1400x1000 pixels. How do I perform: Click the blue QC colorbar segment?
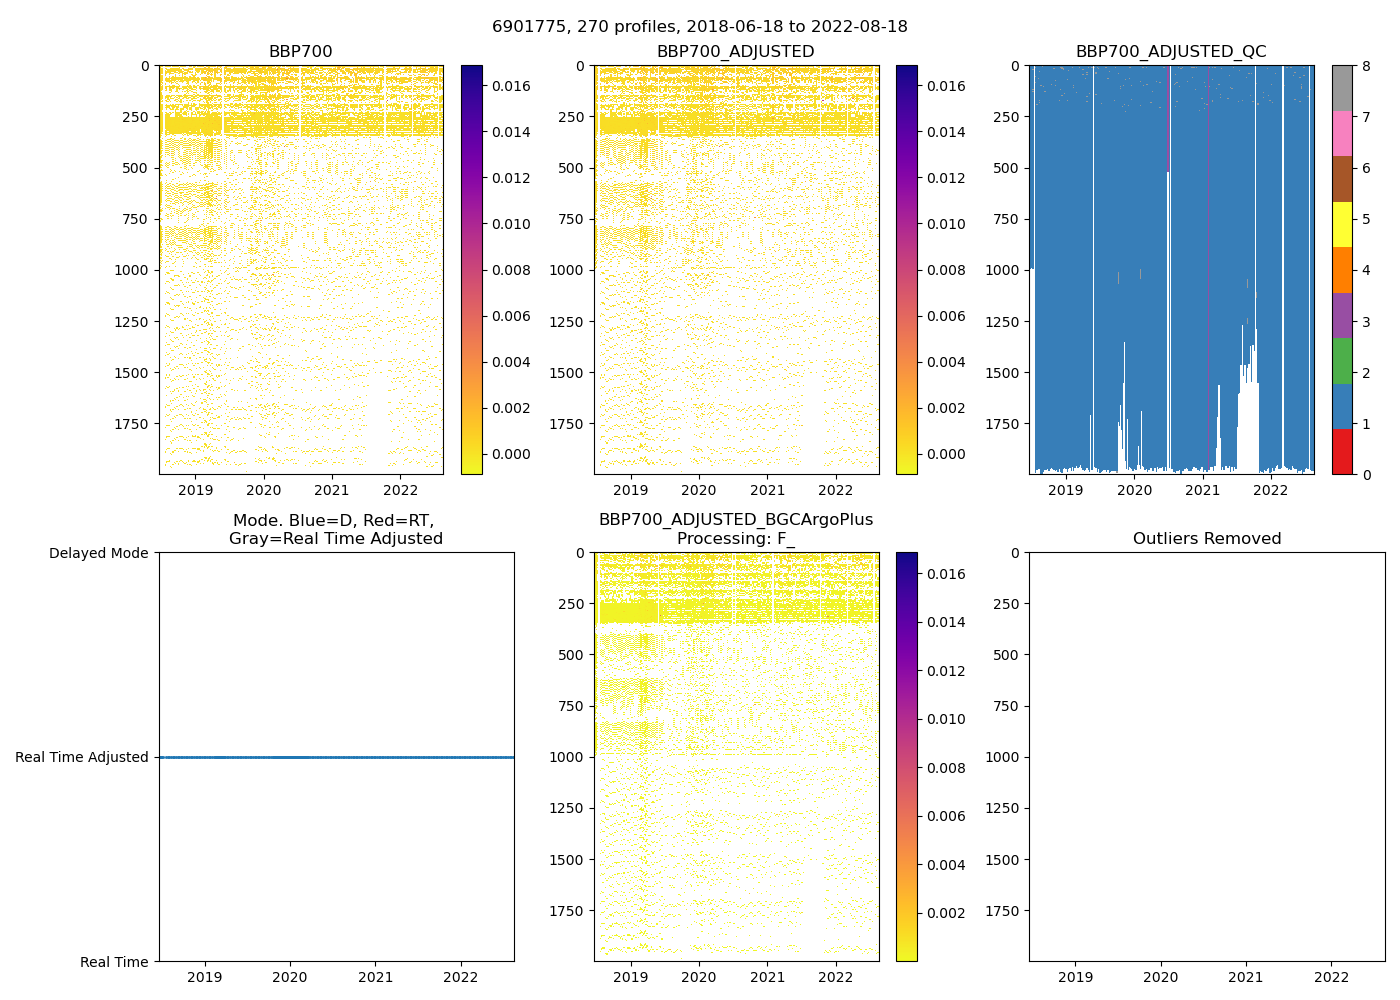point(1342,406)
